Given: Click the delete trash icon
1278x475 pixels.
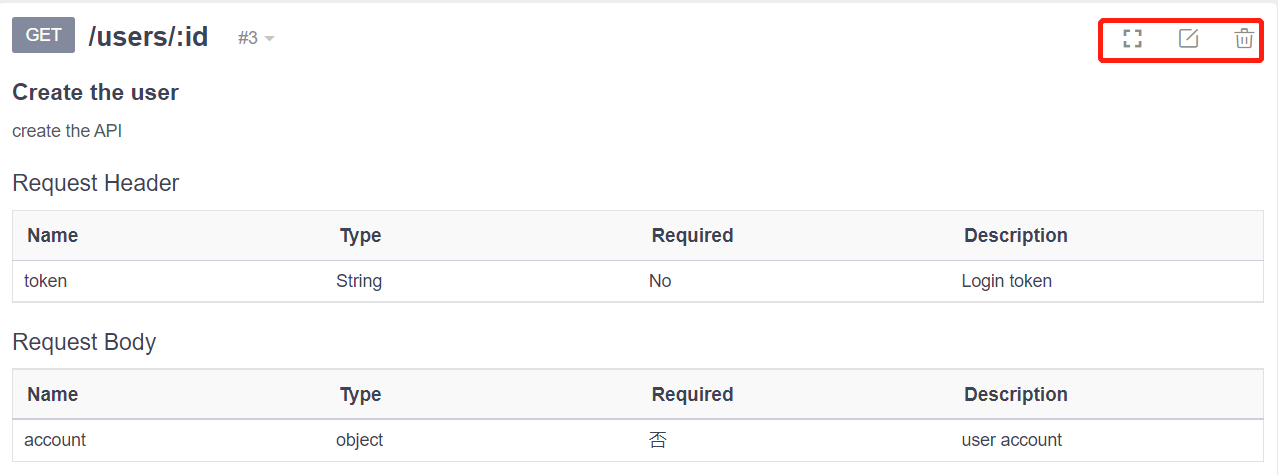Looking at the screenshot, I should click(x=1244, y=39).
